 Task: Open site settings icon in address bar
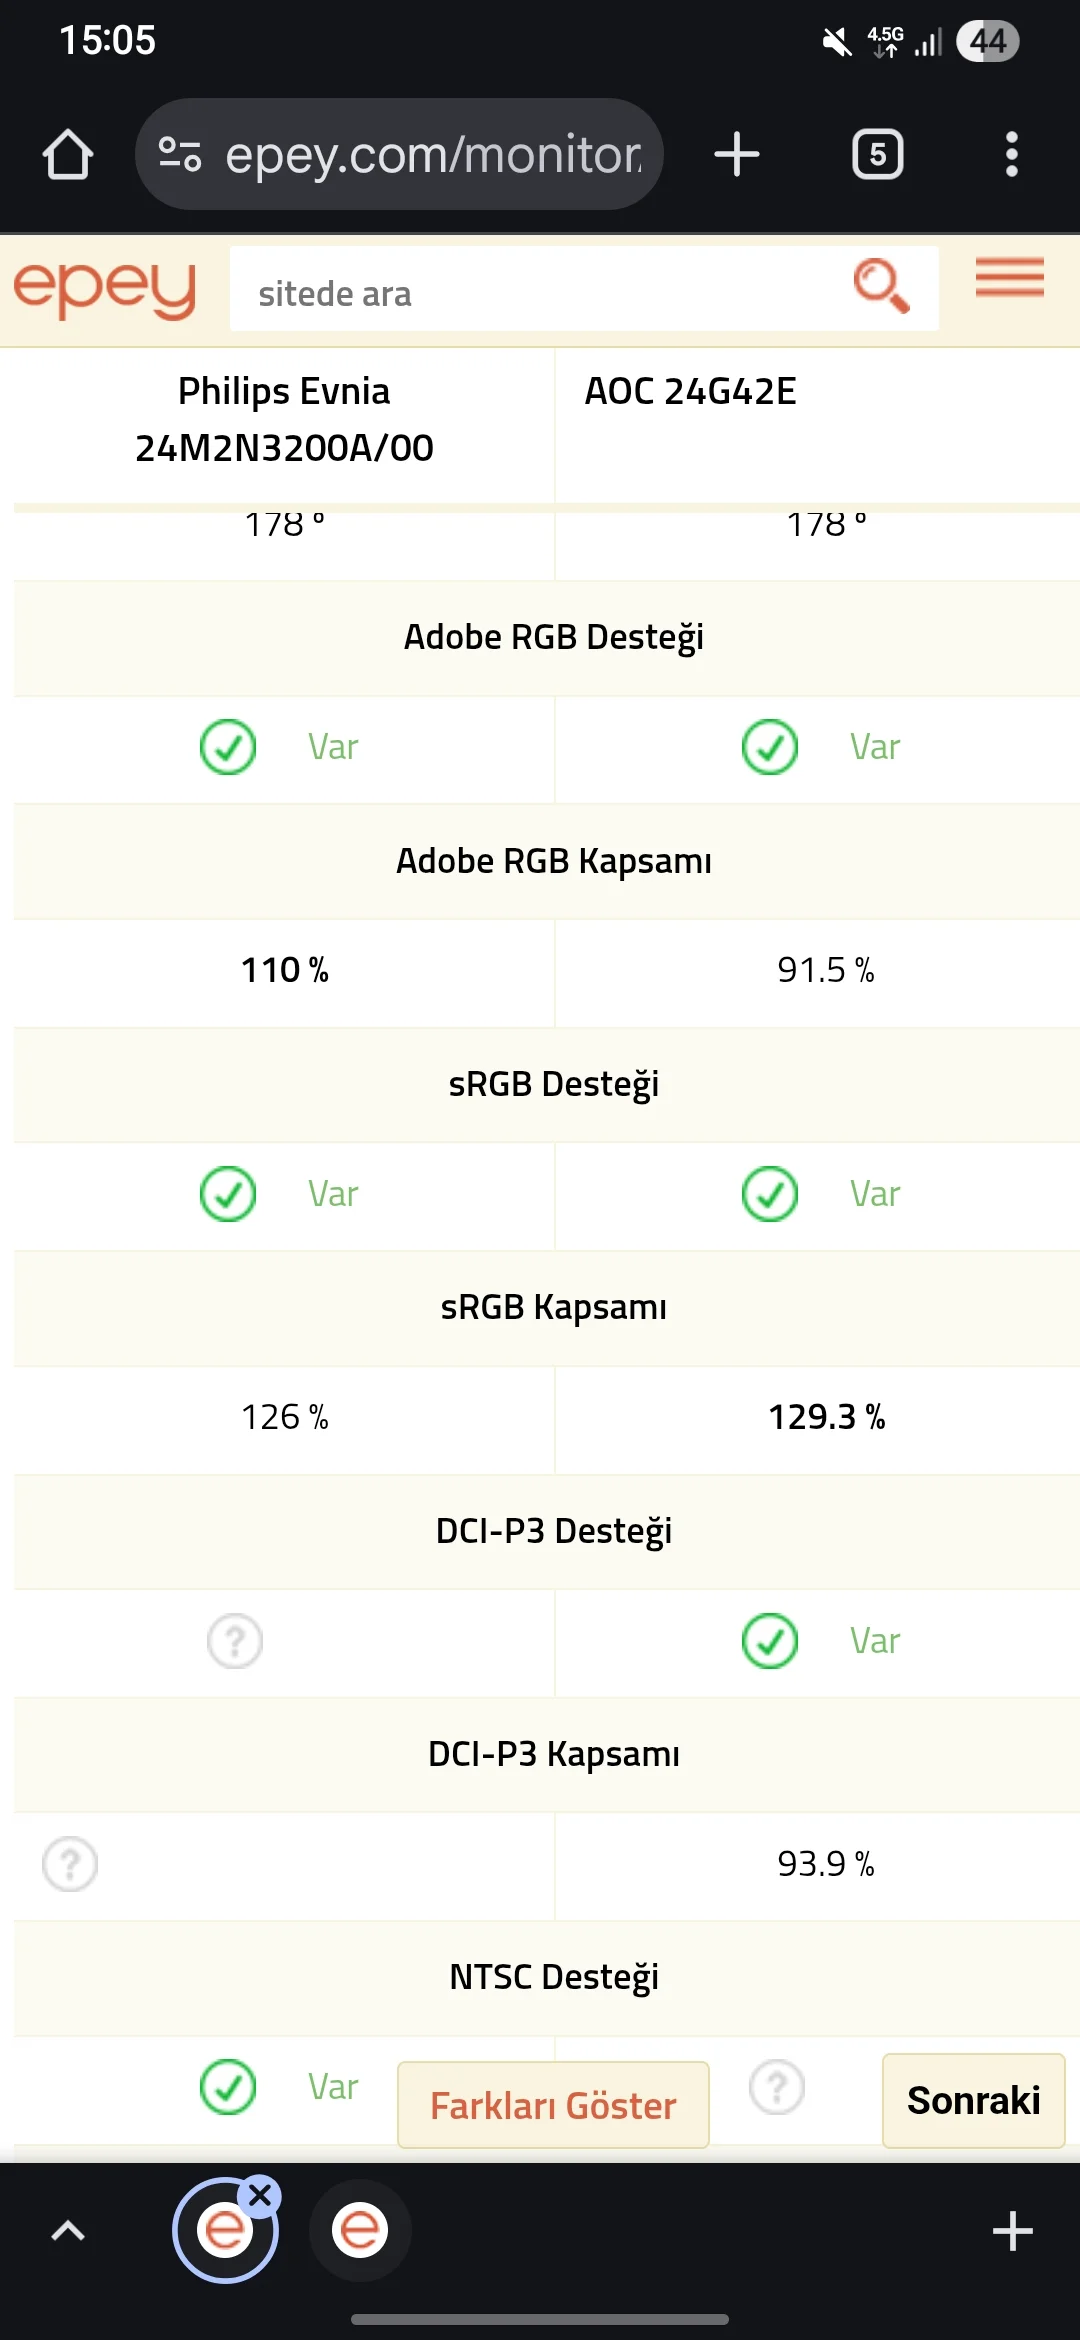click(x=180, y=155)
